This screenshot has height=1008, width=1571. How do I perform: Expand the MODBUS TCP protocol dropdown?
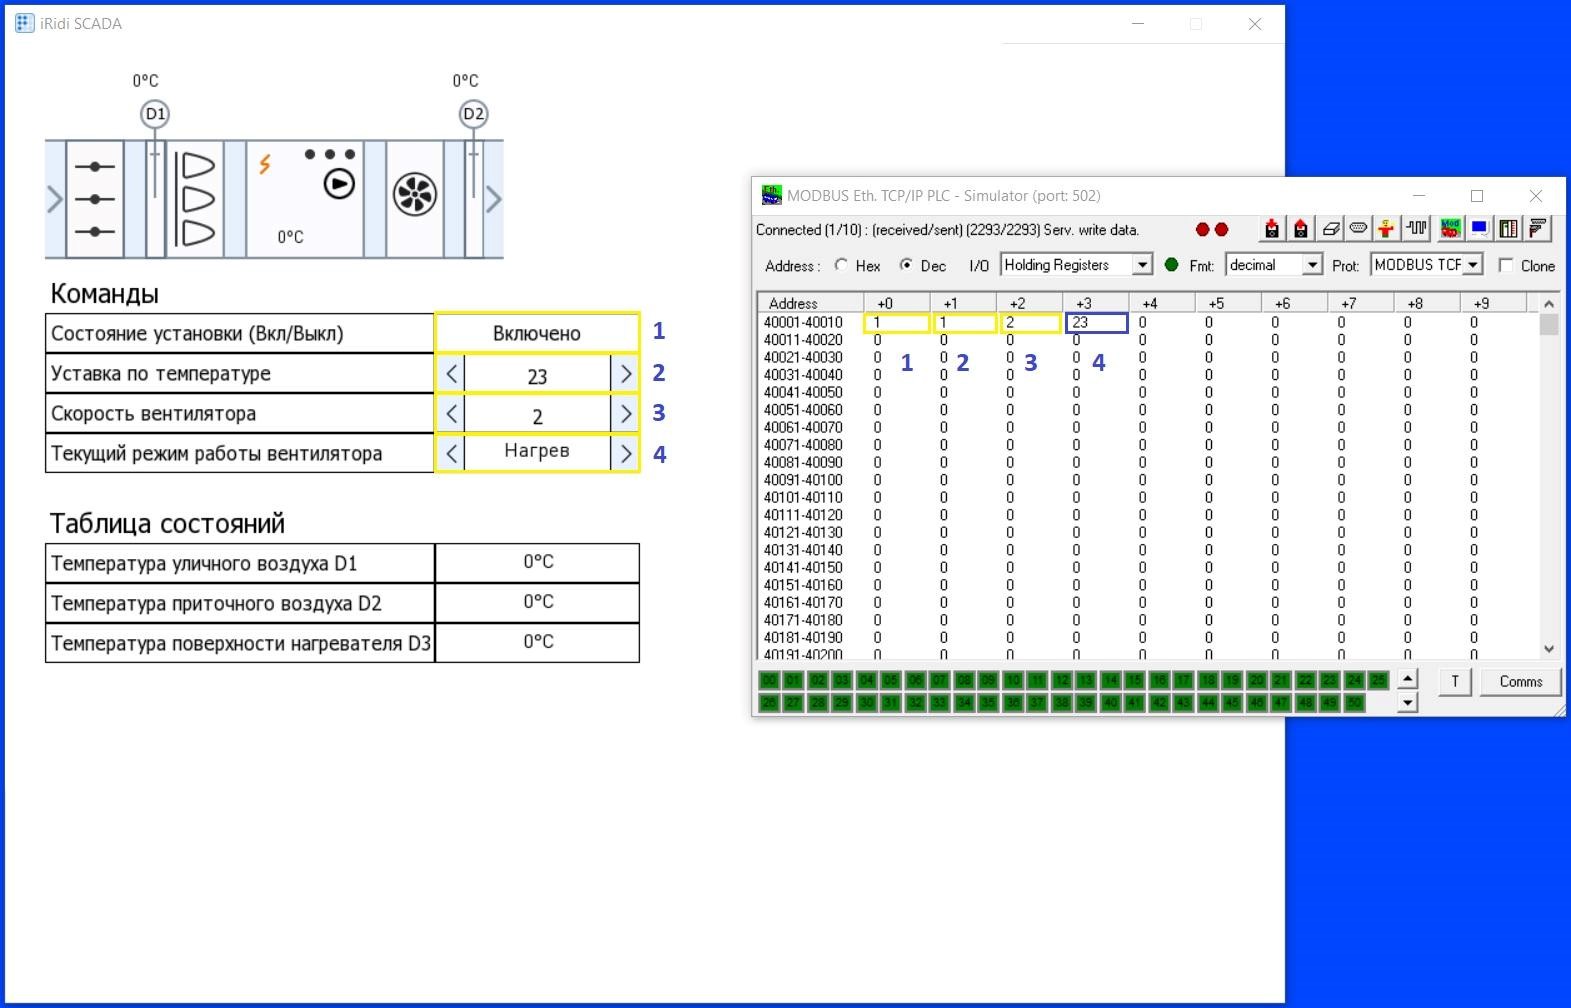(x=1473, y=265)
